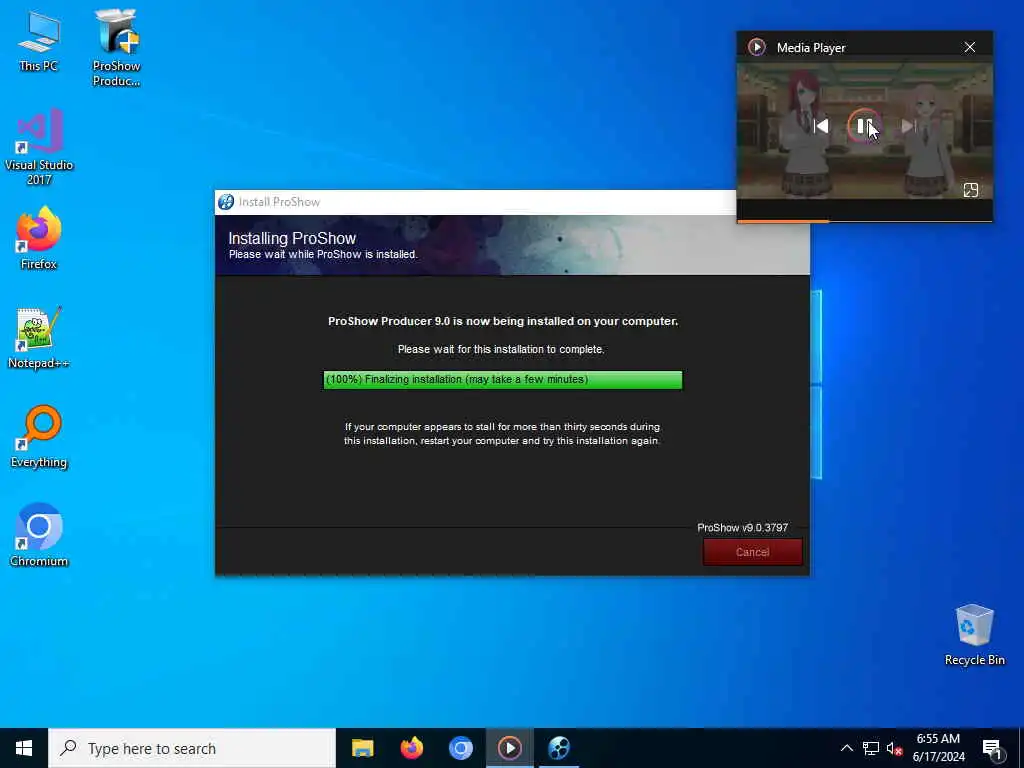Select the ProShow Producer installer desktop icon
1024x768 pixels.
pyautogui.click(x=116, y=47)
